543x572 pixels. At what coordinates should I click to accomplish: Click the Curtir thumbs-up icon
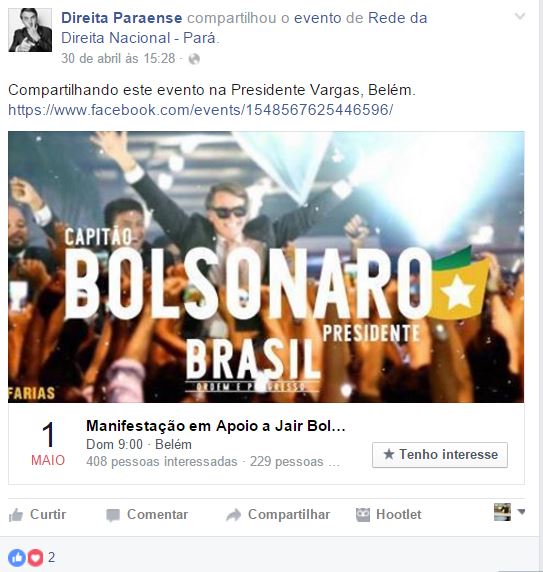[x=16, y=515]
